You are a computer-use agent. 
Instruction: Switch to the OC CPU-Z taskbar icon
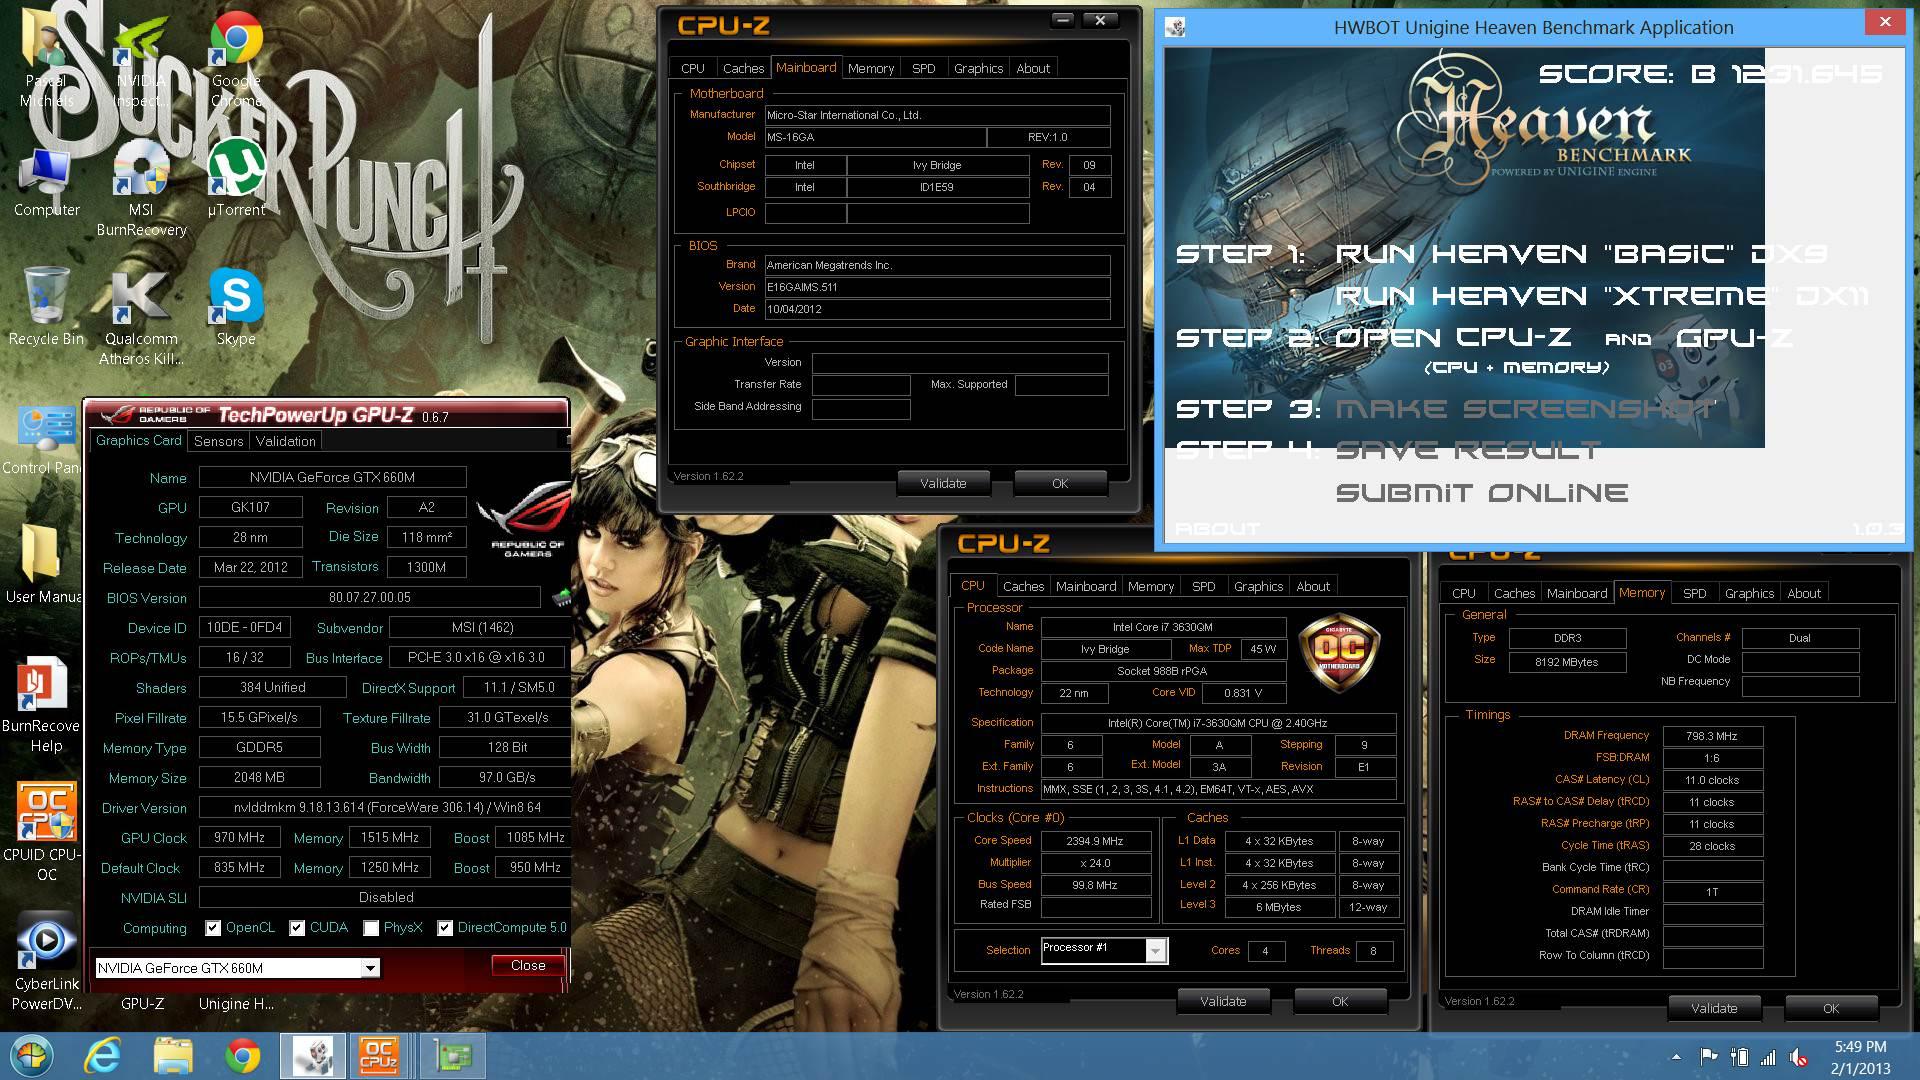coord(380,1056)
